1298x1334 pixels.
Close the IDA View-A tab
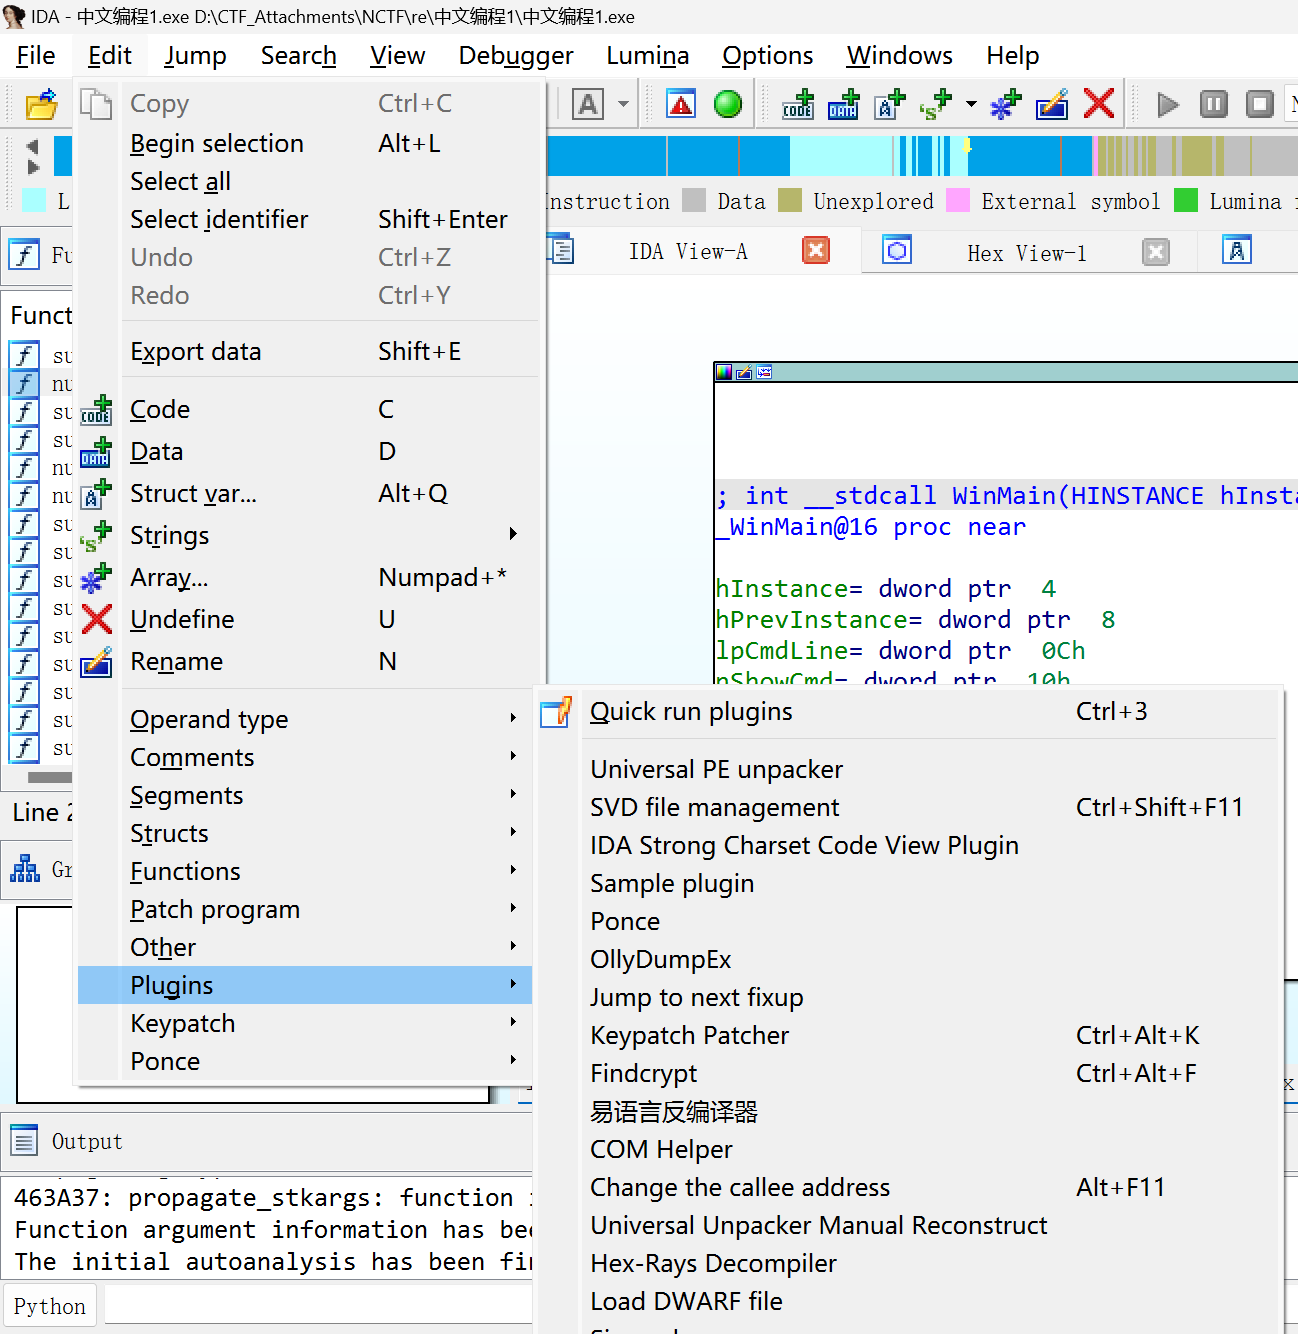[x=816, y=251]
